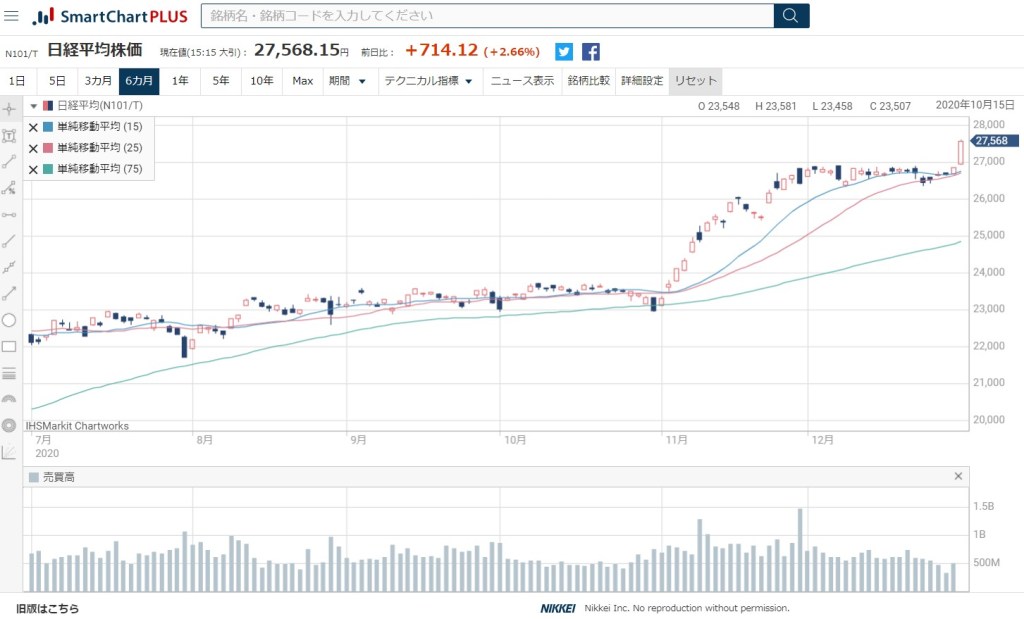
Task: Remove the 単純移動平均 (75) indicator
Action: pos(33,169)
